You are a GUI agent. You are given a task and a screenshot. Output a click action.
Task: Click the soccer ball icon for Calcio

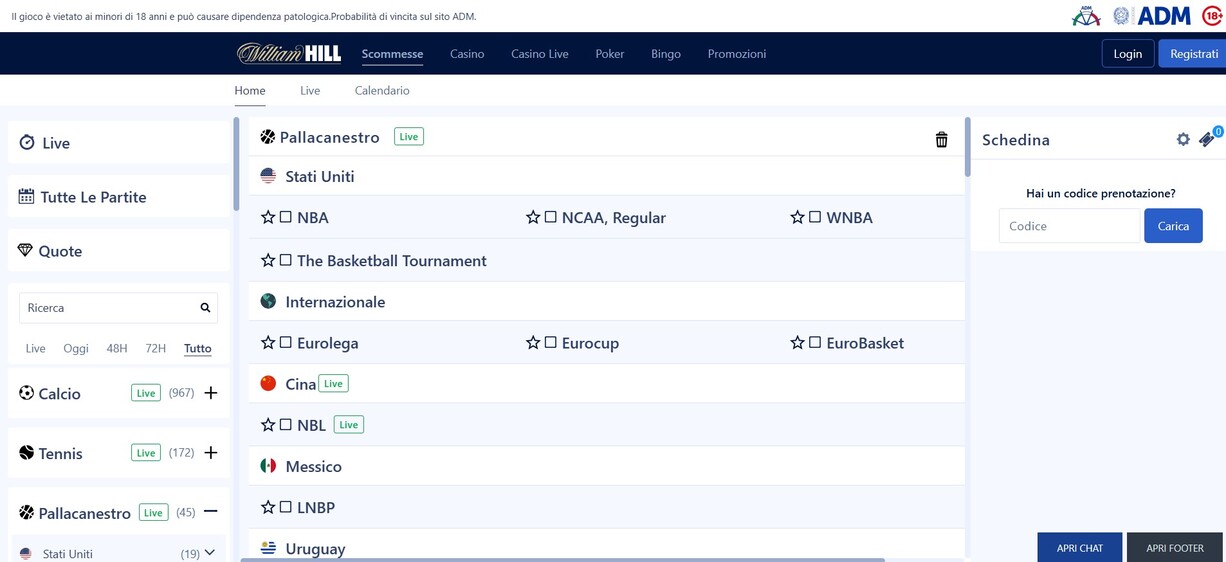(26, 393)
